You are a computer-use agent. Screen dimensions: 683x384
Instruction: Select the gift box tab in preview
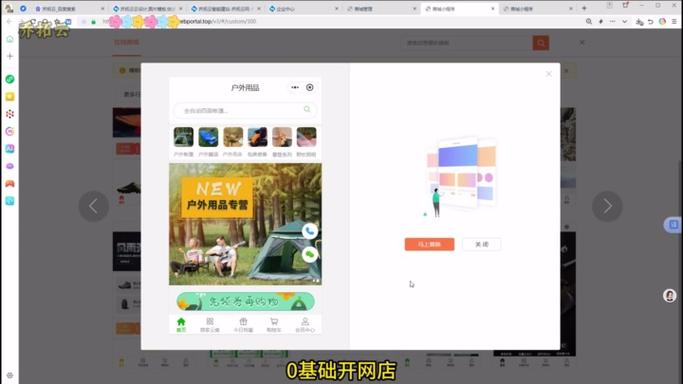point(243,325)
